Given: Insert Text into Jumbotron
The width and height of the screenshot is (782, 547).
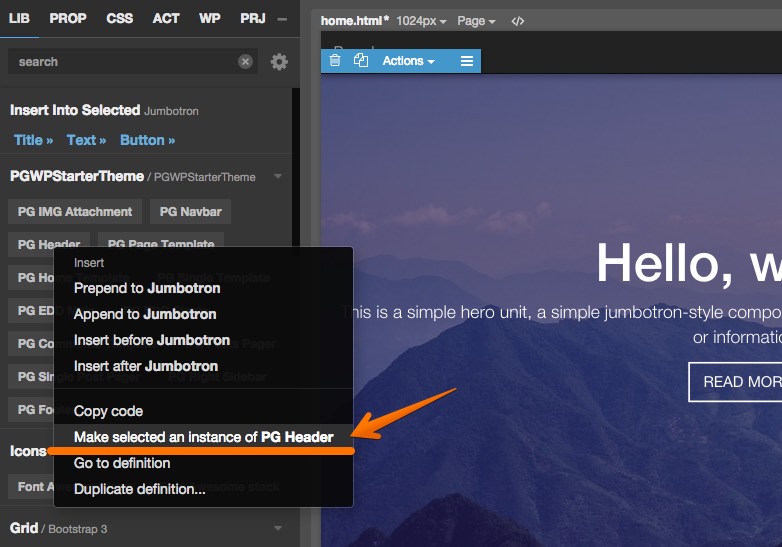Looking at the screenshot, I should [86, 140].
